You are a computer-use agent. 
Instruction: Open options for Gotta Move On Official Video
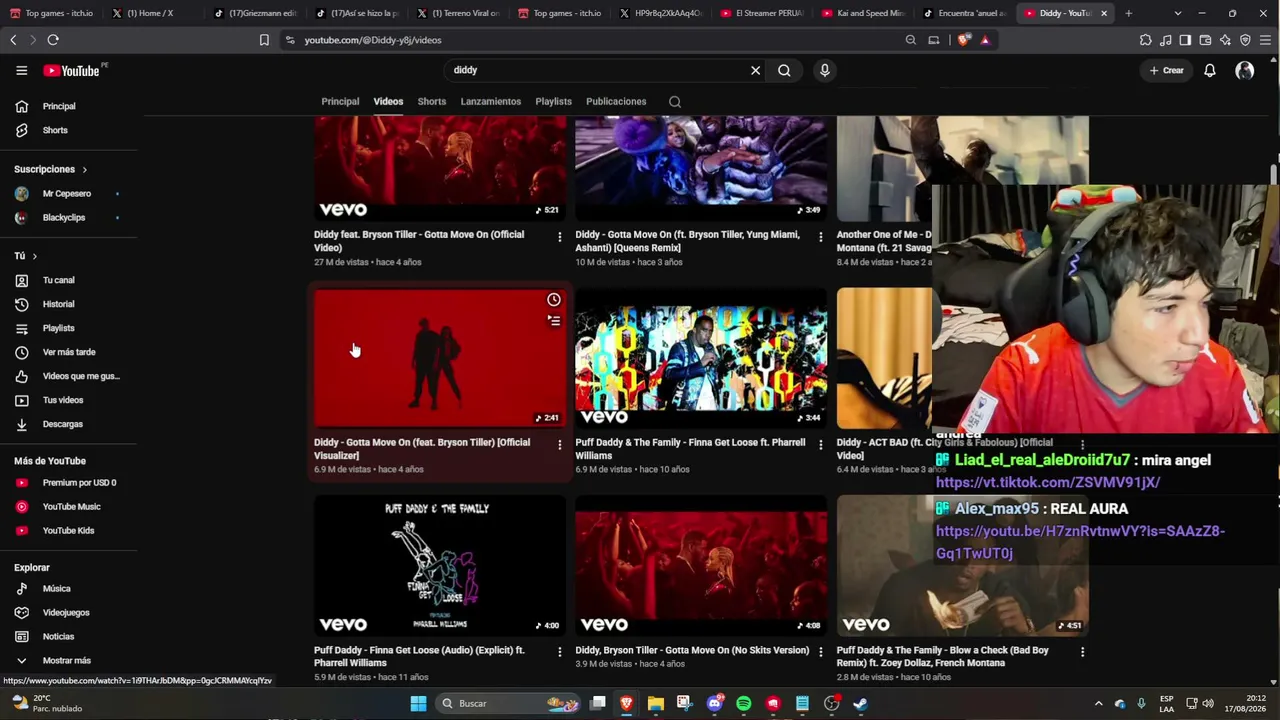click(x=559, y=237)
